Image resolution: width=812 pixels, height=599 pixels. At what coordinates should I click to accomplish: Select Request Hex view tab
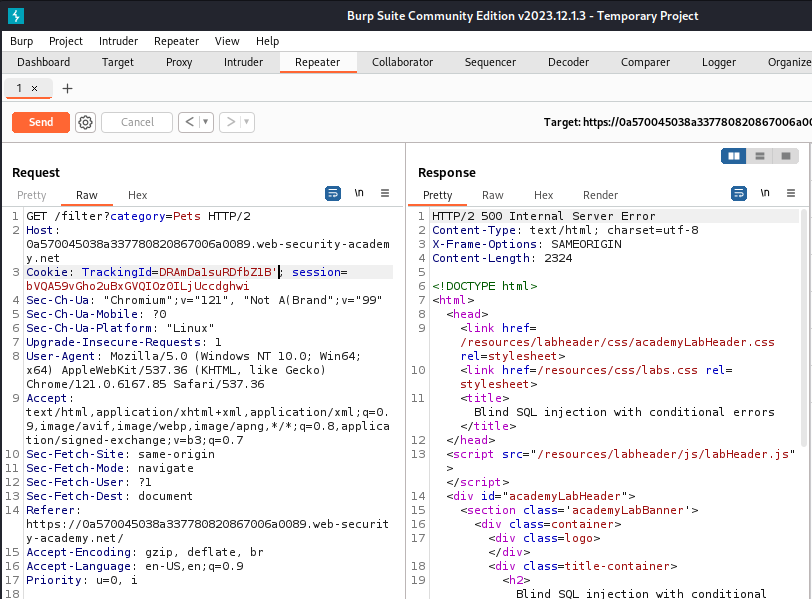[138, 195]
